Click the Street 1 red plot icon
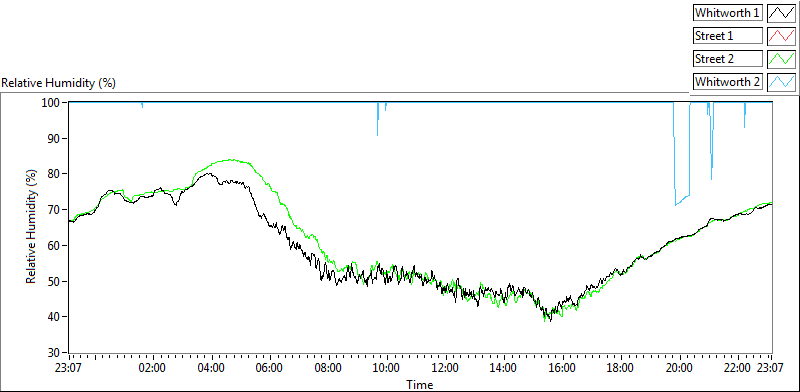Image resolution: width=800 pixels, height=392 pixels. click(x=781, y=36)
